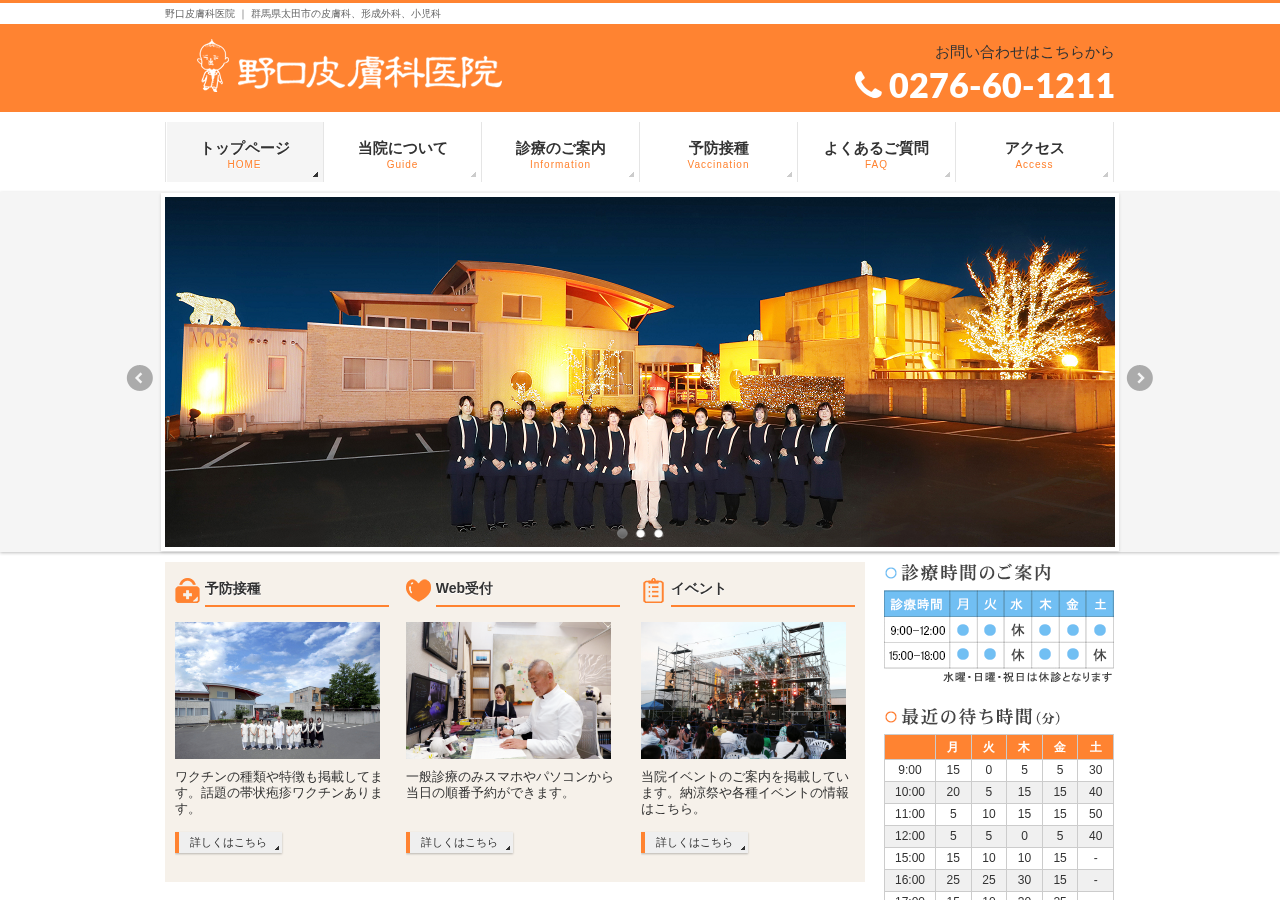This screenshot has width=1280, height=900.
Task: Click the 診療時間のご案内 heading
Action: click(968, 573)
